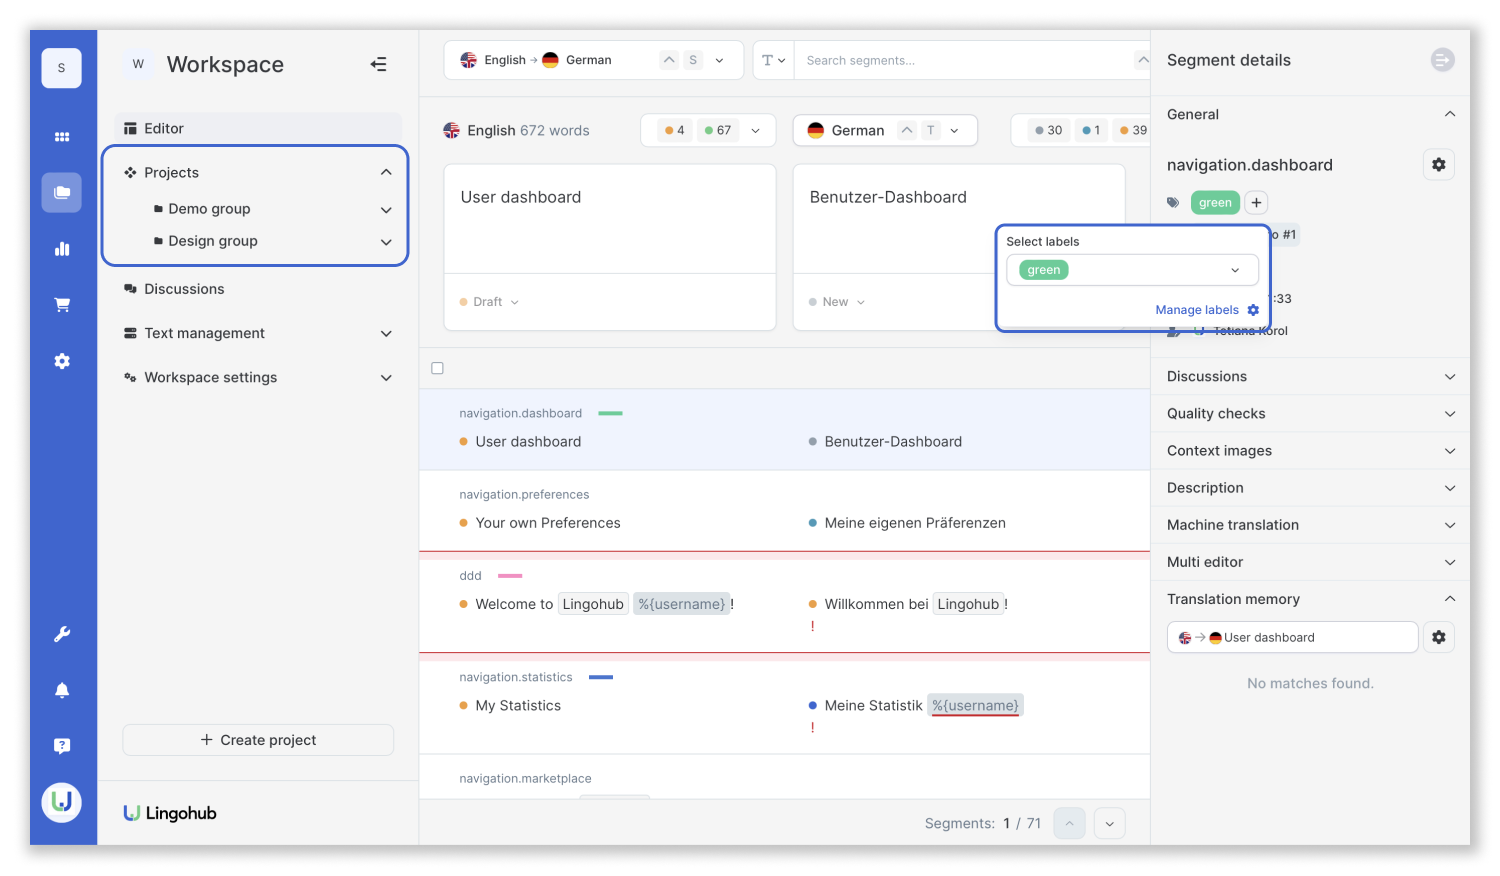Open the shopping cart marketplace icon
1500x876 pixels.
coord(62,305)
